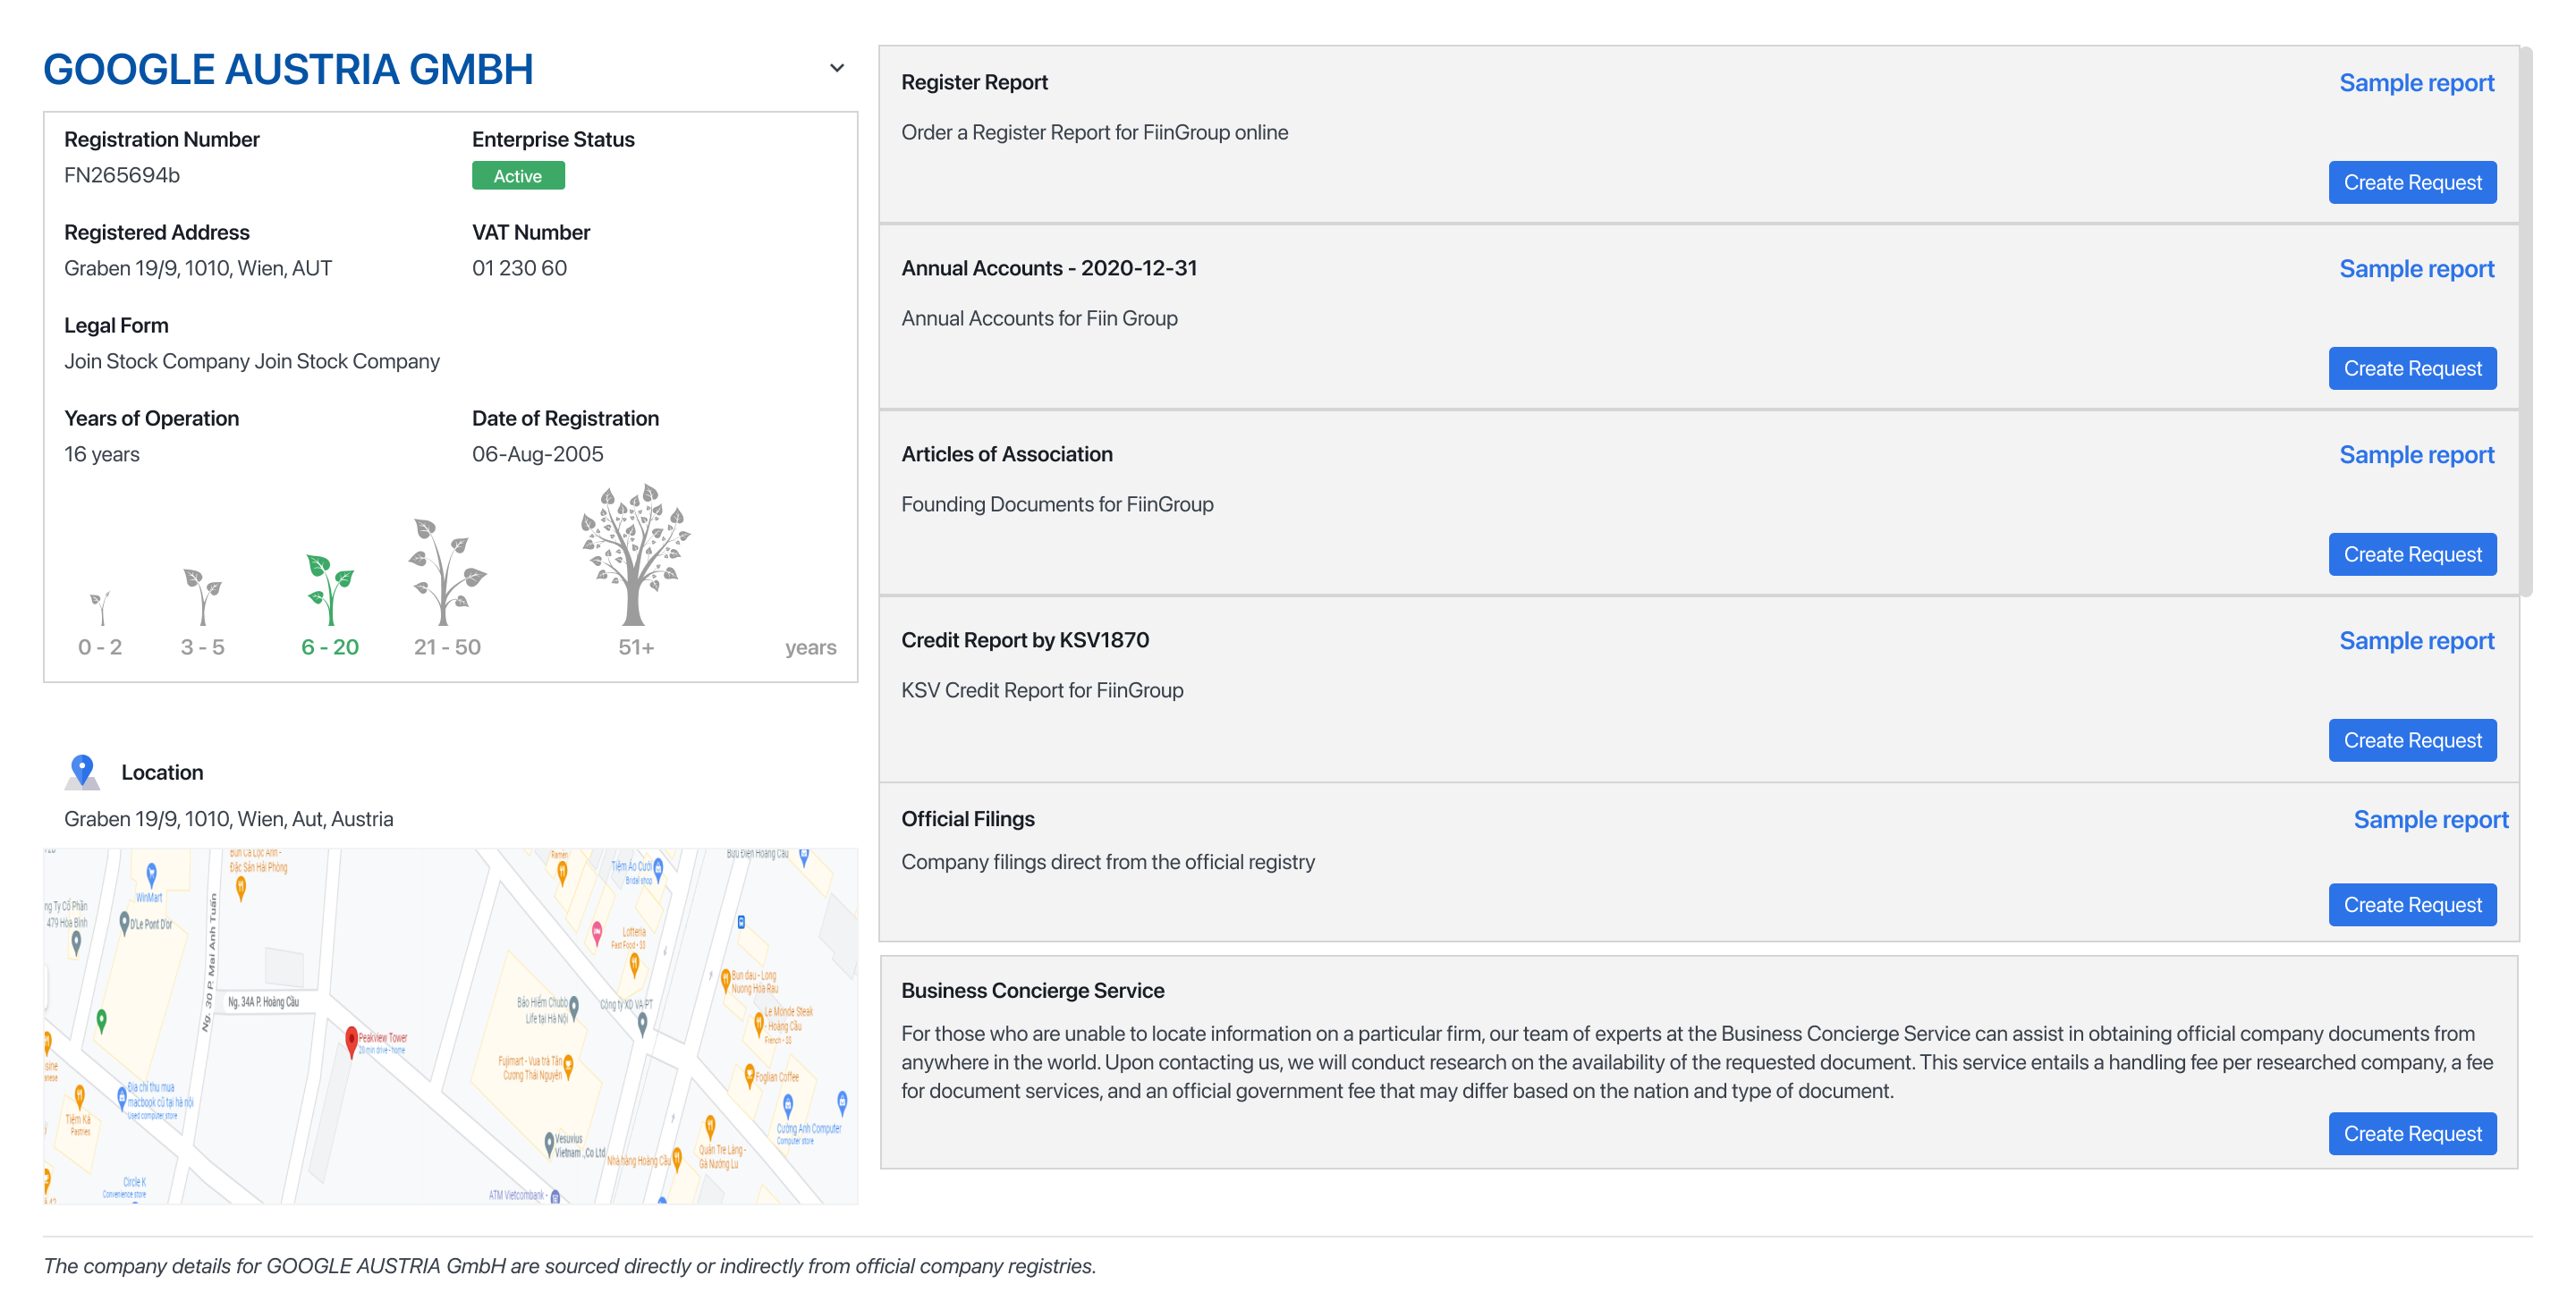2576x1309 pixels.
Task: Click the green Active status badge
Action: 518,176
